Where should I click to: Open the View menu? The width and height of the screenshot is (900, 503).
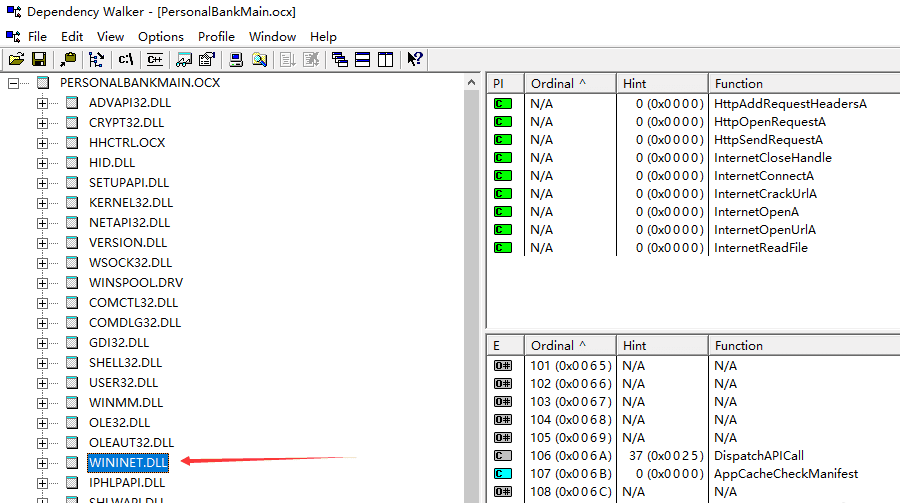coord(110,37)
